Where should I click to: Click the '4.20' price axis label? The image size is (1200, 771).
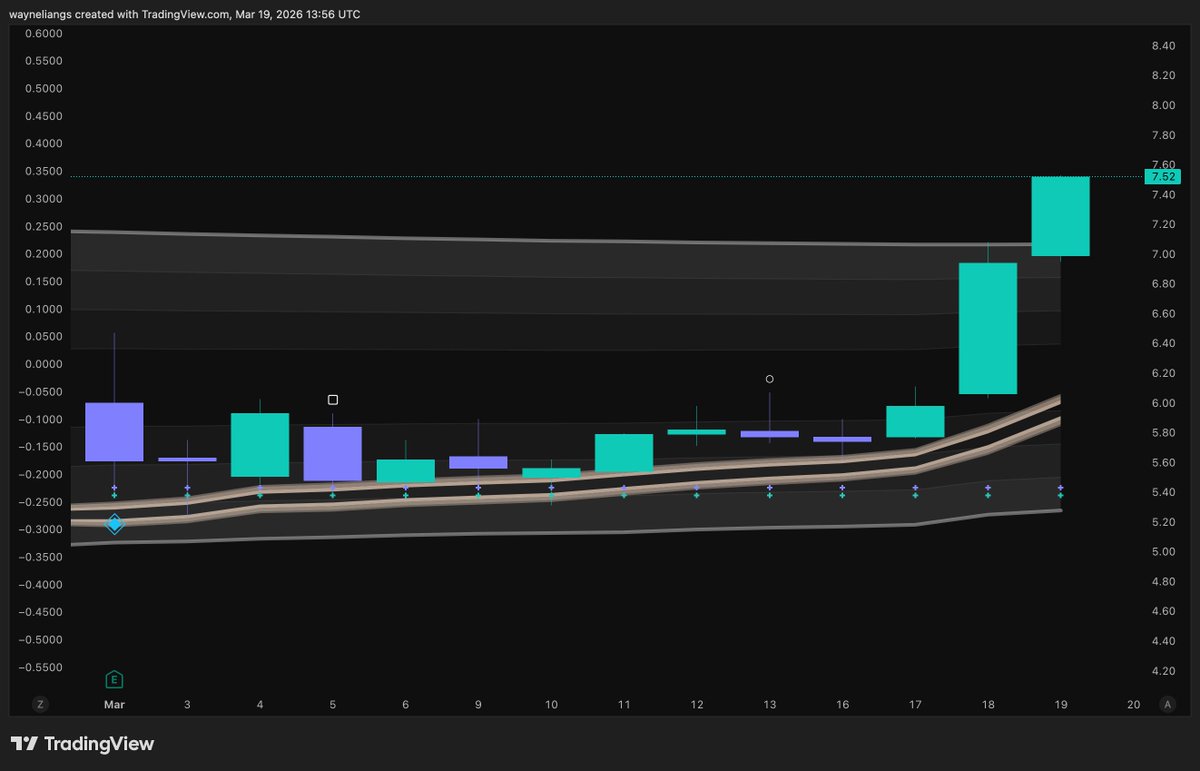(x=1163, y=671)
